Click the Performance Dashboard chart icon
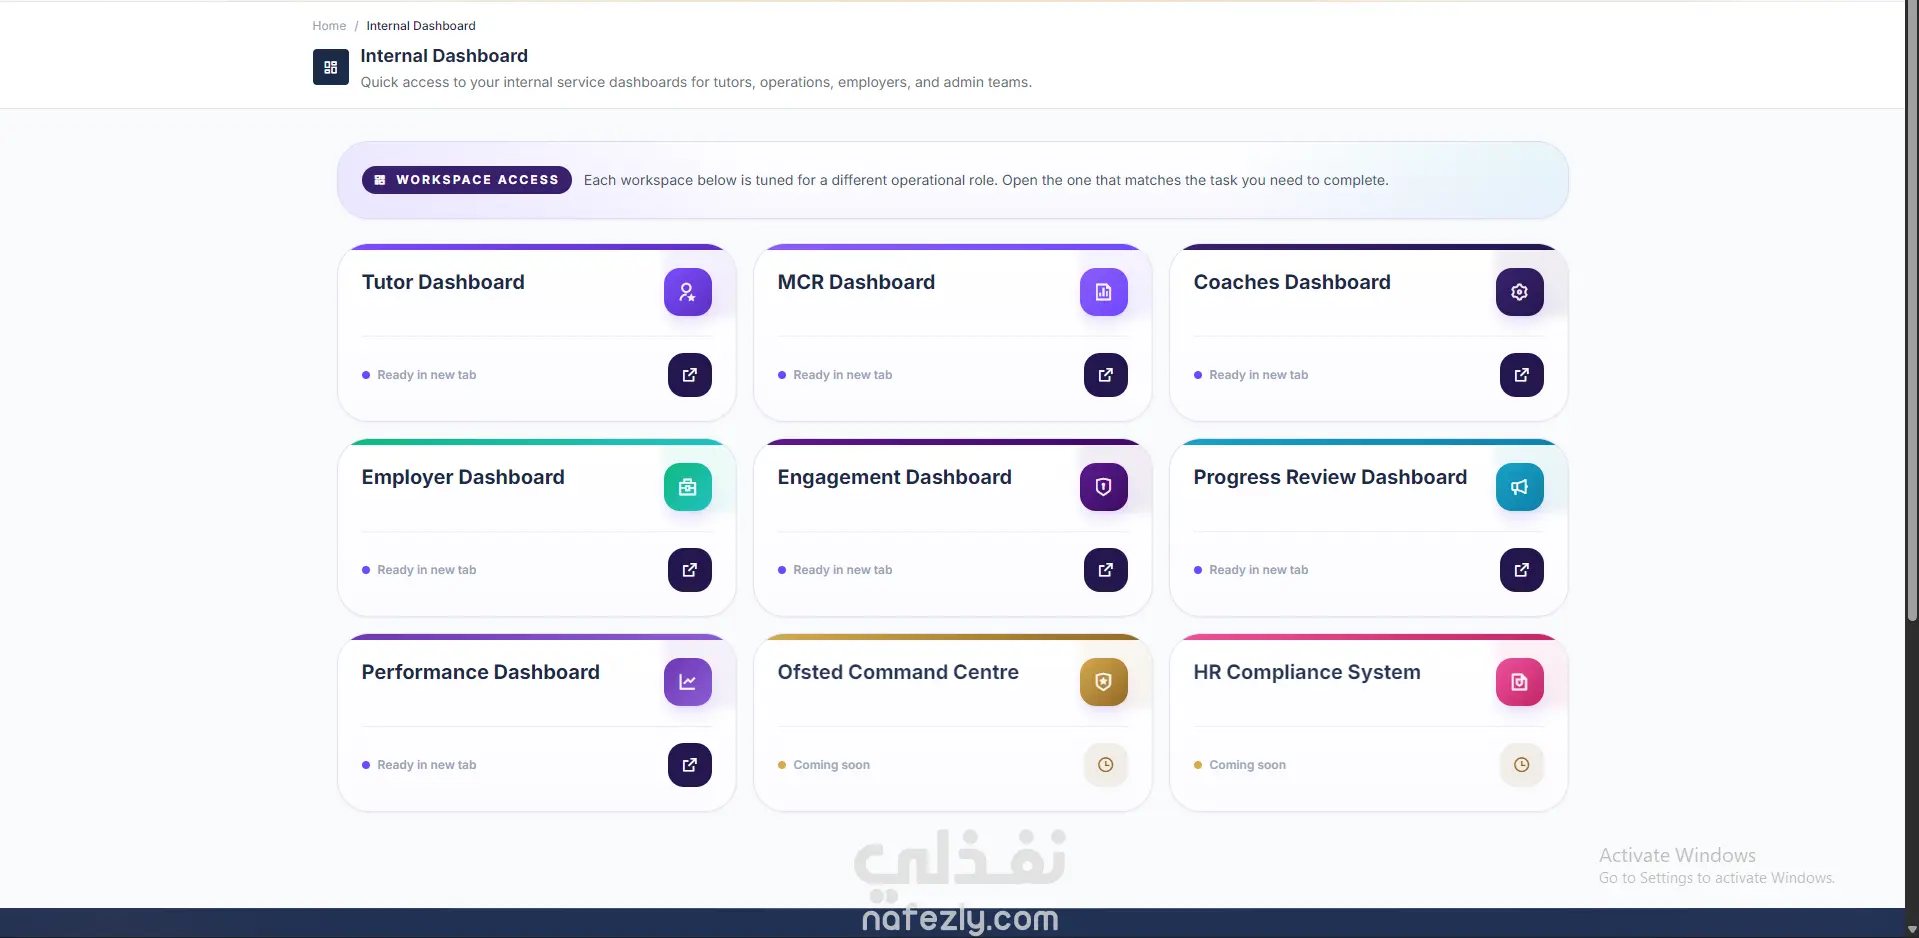The image size is (1919, 938). coord(688,682)
